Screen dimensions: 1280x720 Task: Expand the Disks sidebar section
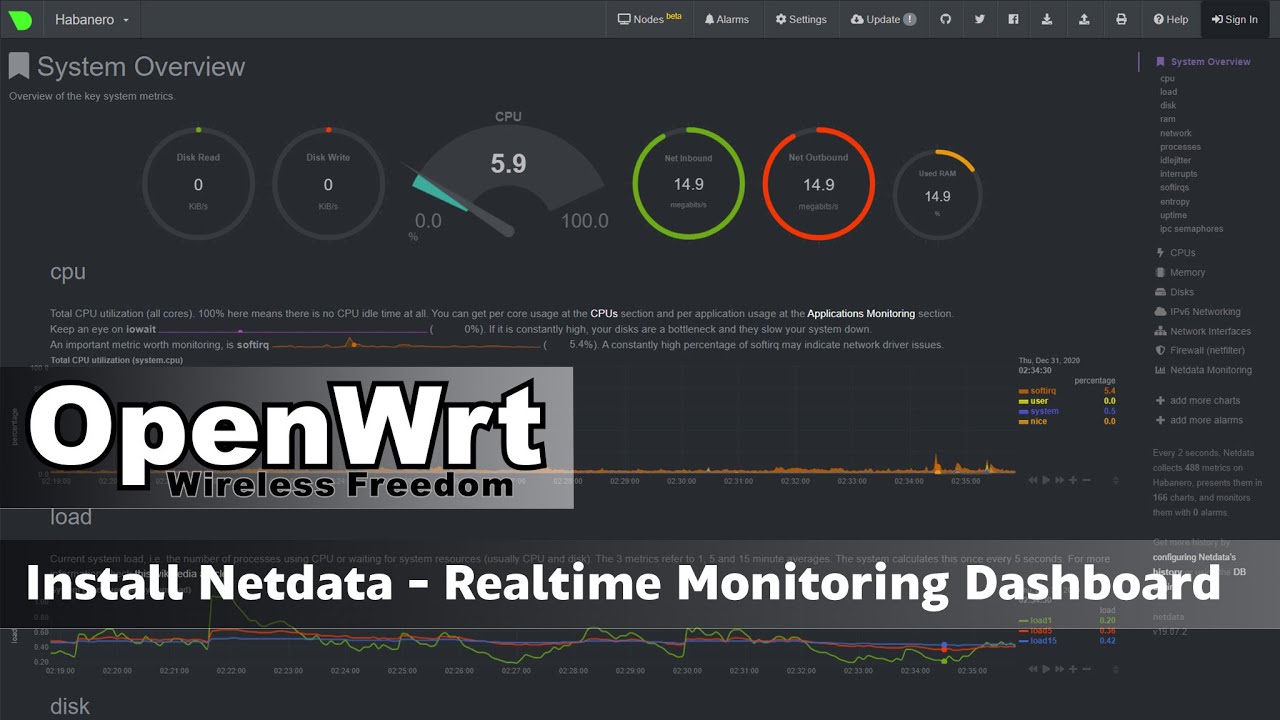[x=1174, y=292]
